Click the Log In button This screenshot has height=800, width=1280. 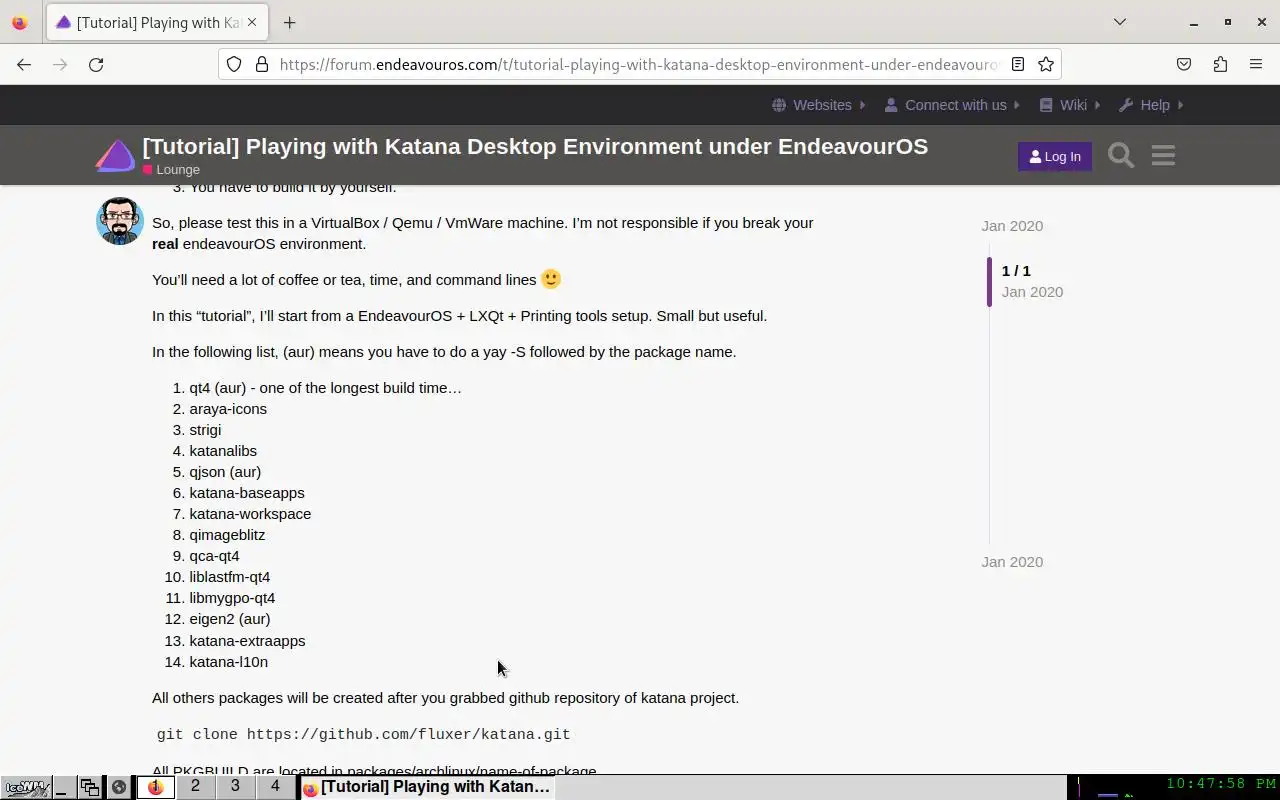click(1054, 156)
